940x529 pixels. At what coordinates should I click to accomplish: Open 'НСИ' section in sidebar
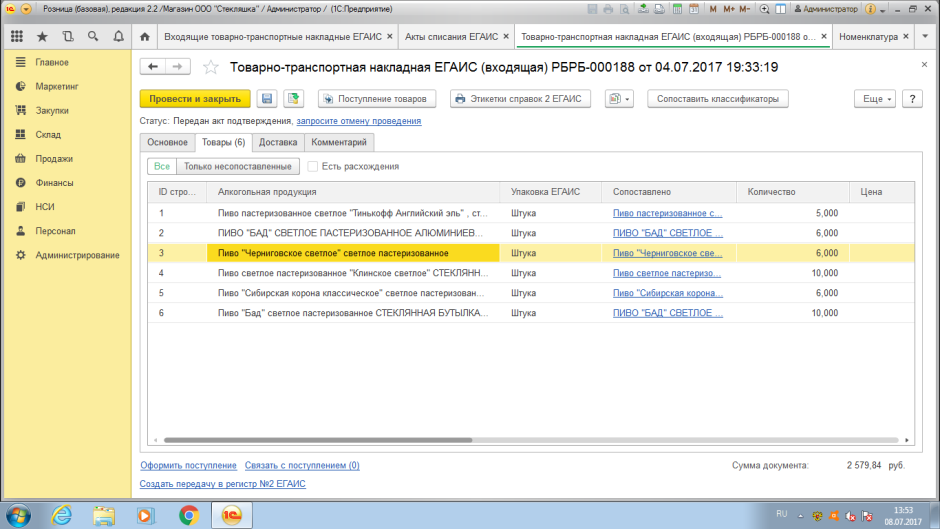click(44, 206)
